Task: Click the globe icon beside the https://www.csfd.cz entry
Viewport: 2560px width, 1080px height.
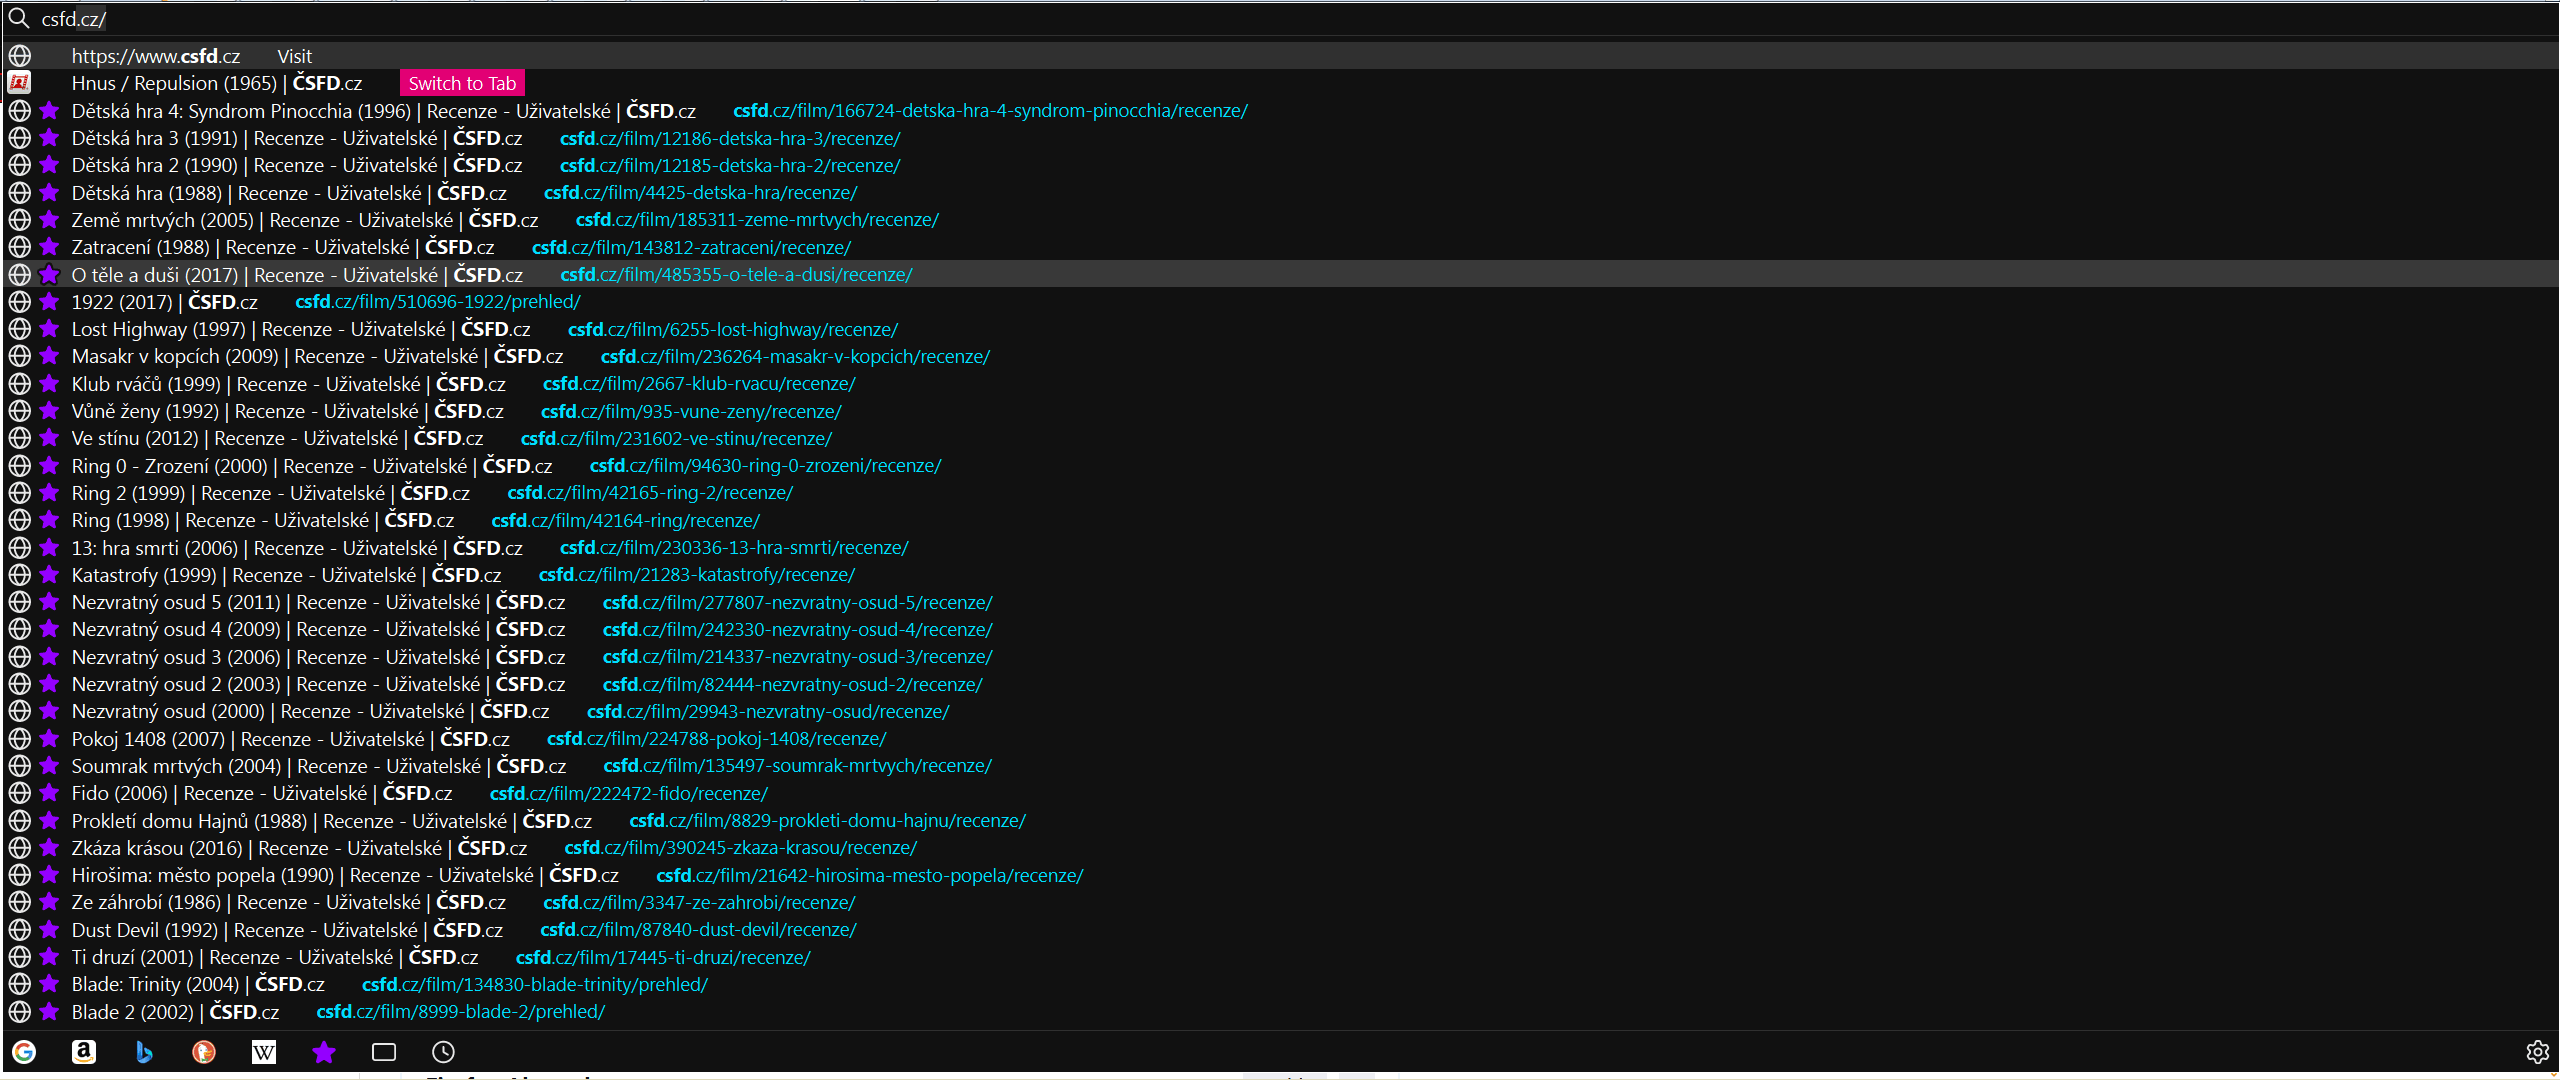Action: coord(20,55)
